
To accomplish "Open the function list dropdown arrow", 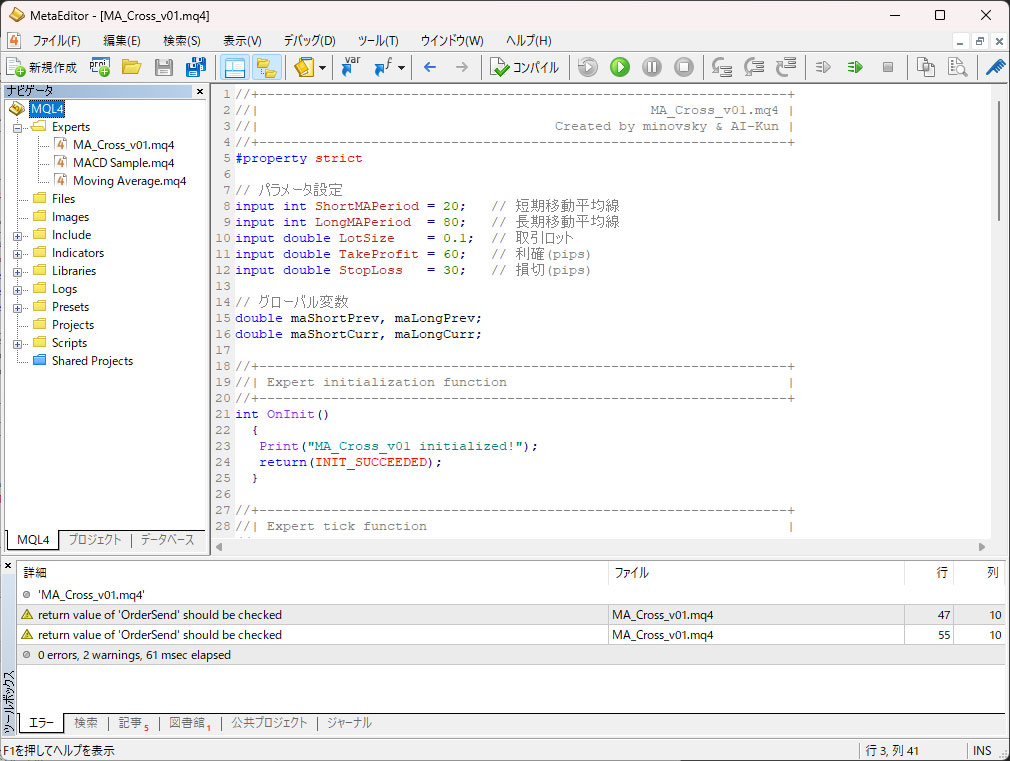I will tap(402, 67).
